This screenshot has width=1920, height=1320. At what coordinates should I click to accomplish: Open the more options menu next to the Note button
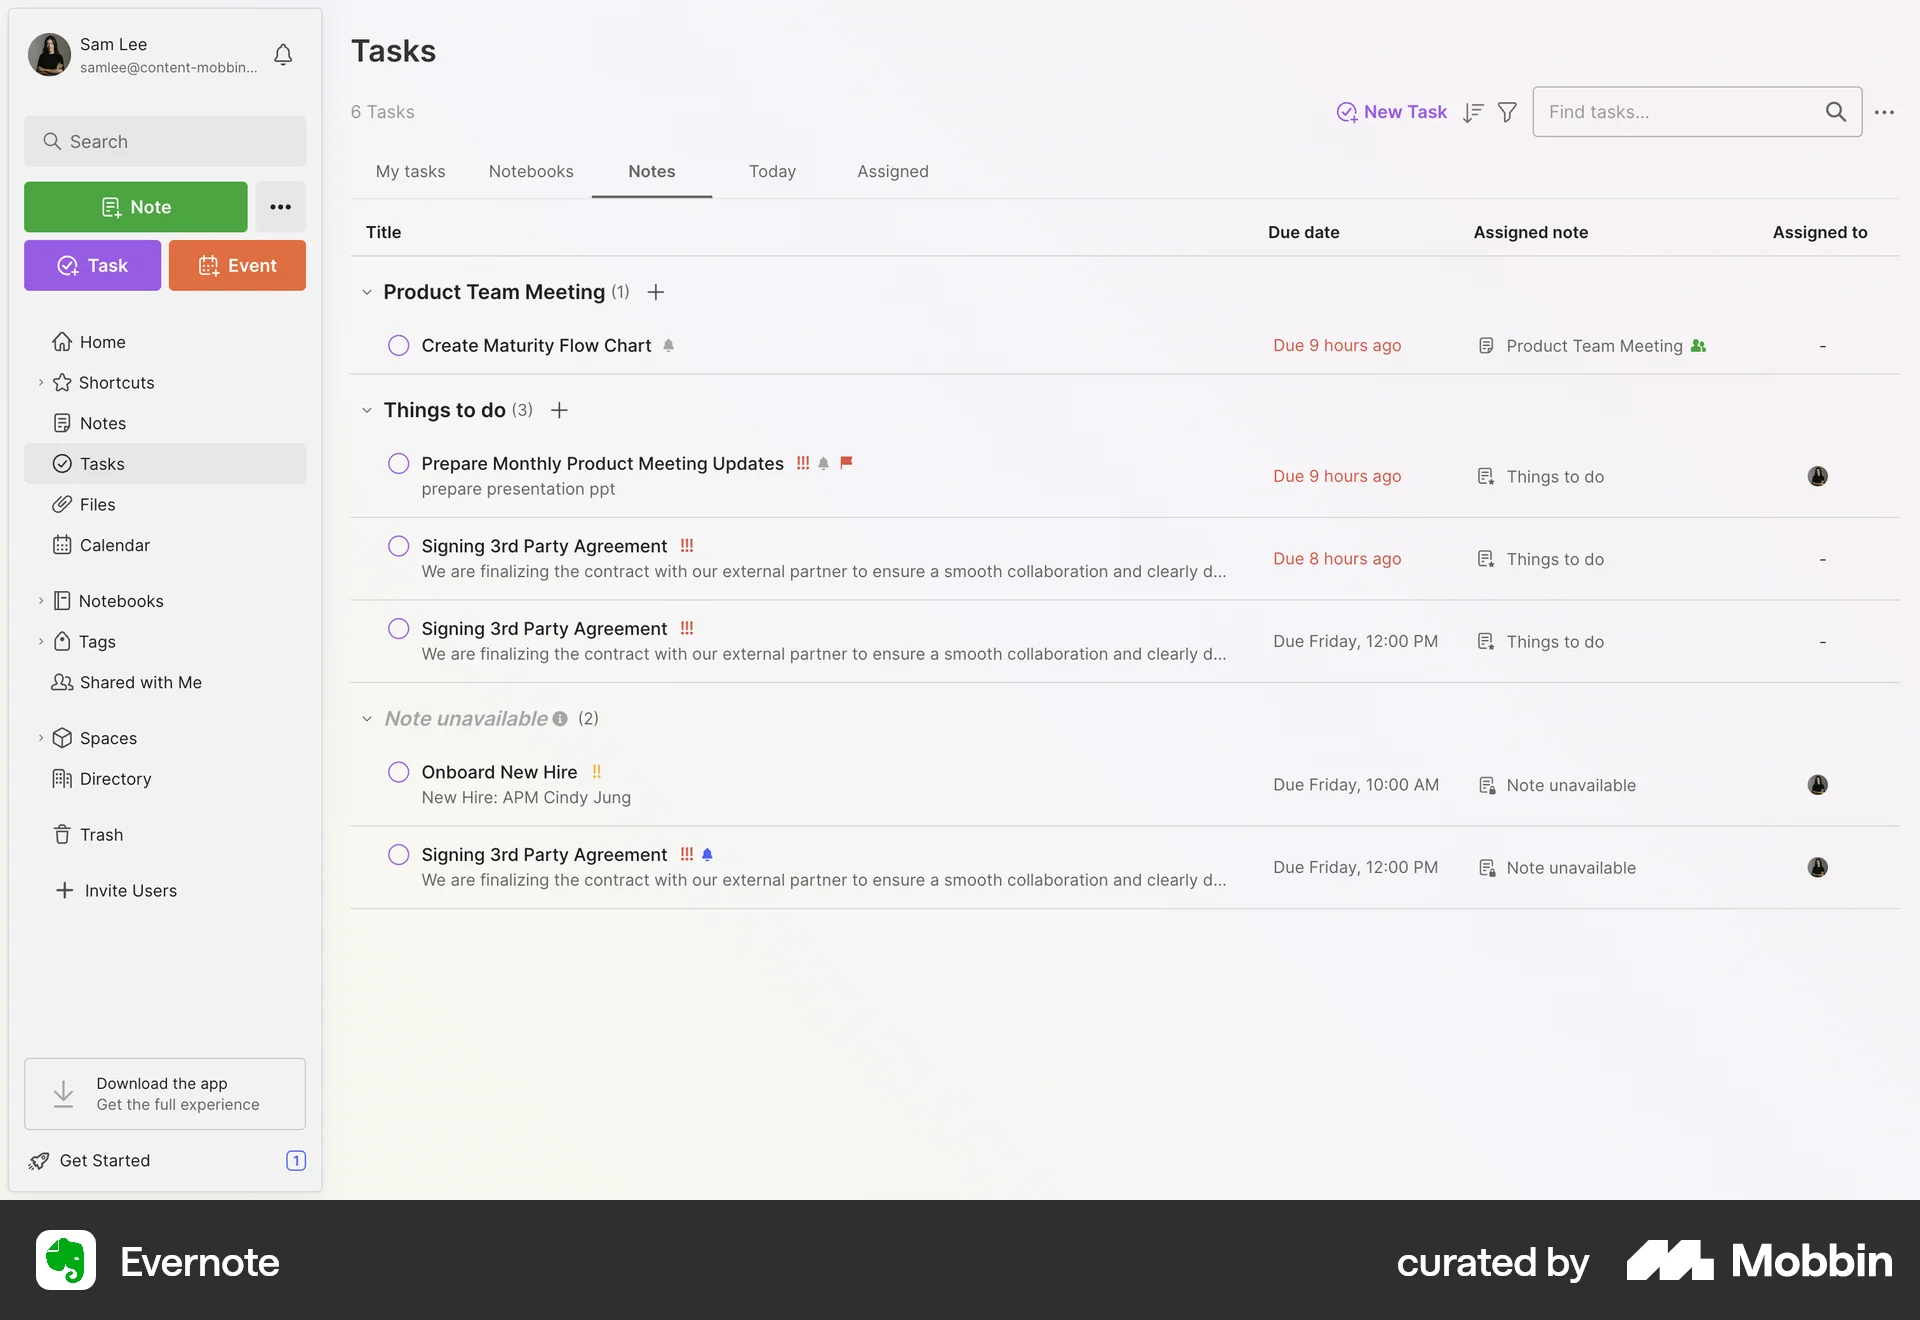(280, 206)
